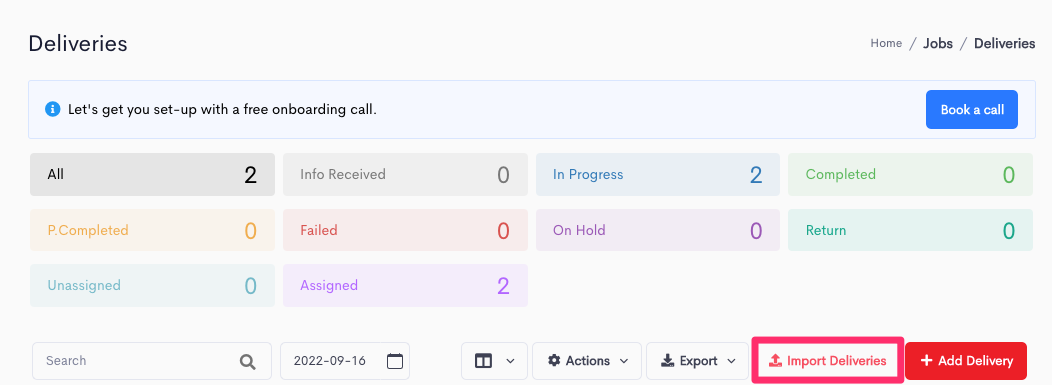The height and width of the screenshot is (385, 1052).
Task: Open the calendar date picker icon
Action: [x=395, y=361]
